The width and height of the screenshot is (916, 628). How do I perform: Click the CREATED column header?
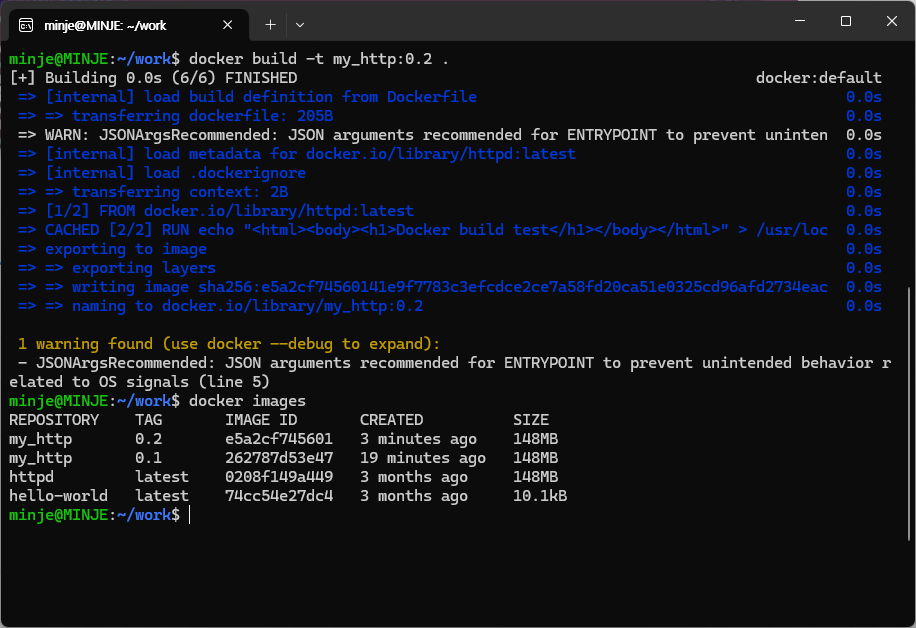pyautogui.click(x=391, y=420)
